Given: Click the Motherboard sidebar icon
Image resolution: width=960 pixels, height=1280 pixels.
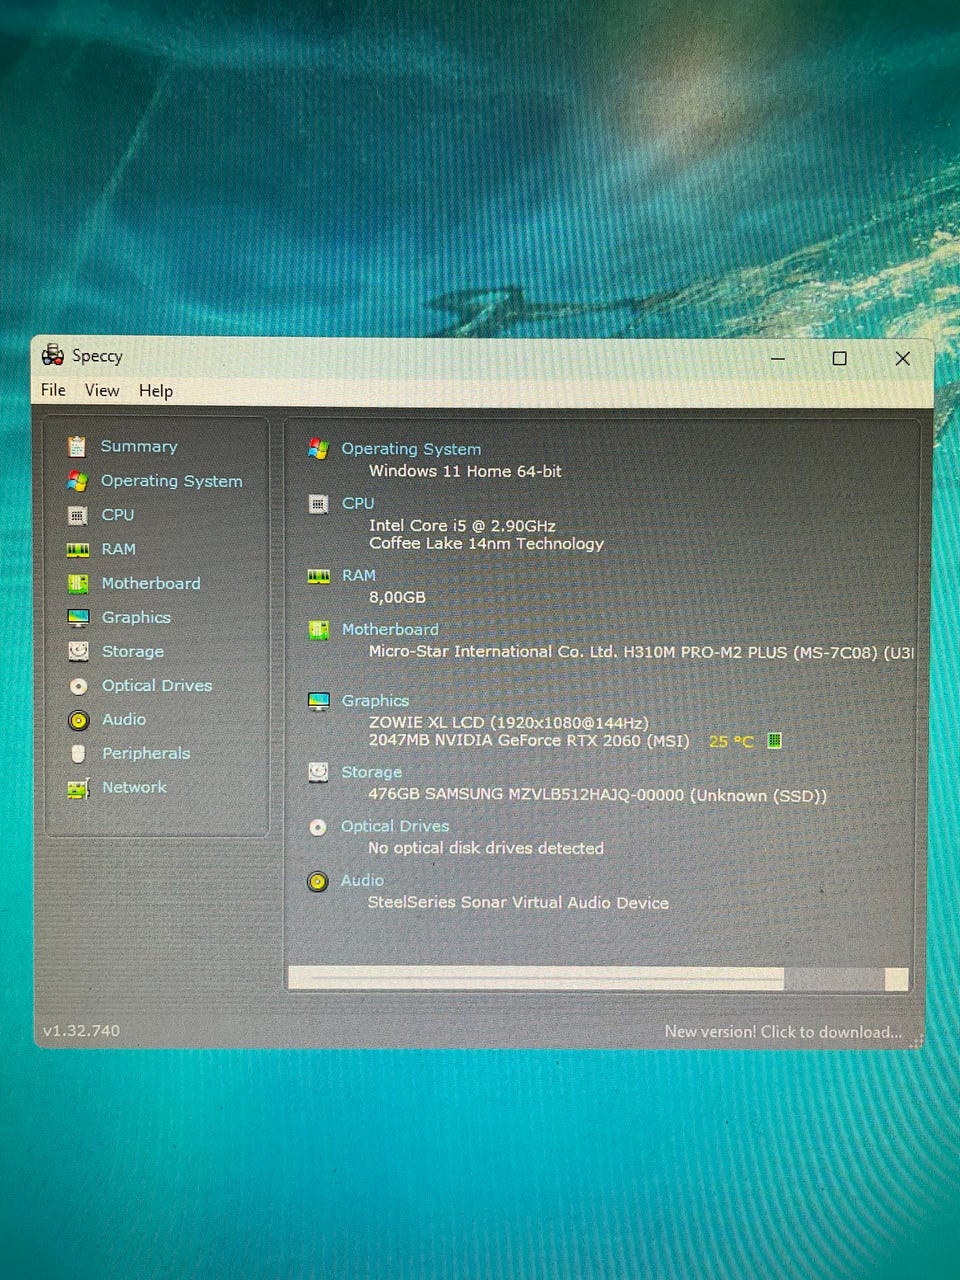Looking at the screenshot, I should point(78,583).
